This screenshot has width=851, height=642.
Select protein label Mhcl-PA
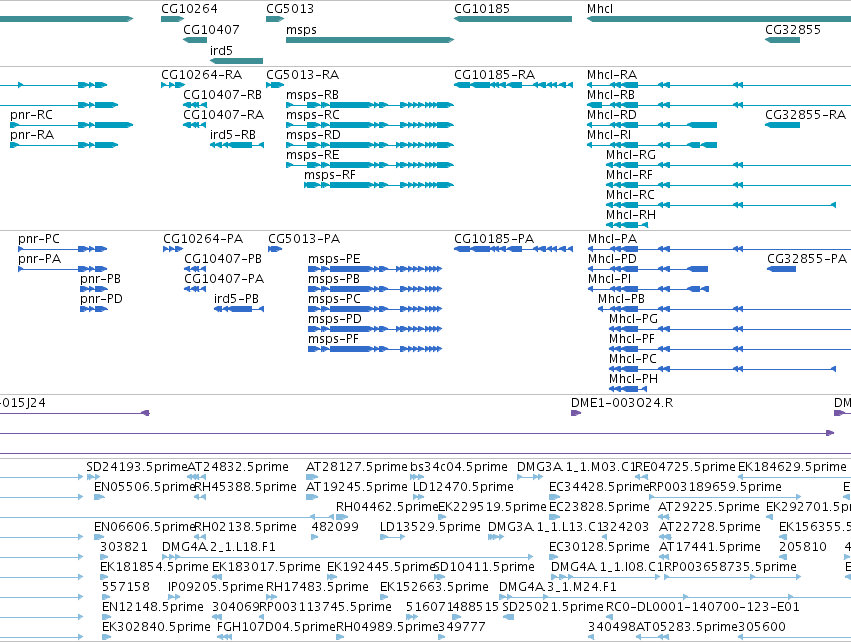[x=612, y=239]
